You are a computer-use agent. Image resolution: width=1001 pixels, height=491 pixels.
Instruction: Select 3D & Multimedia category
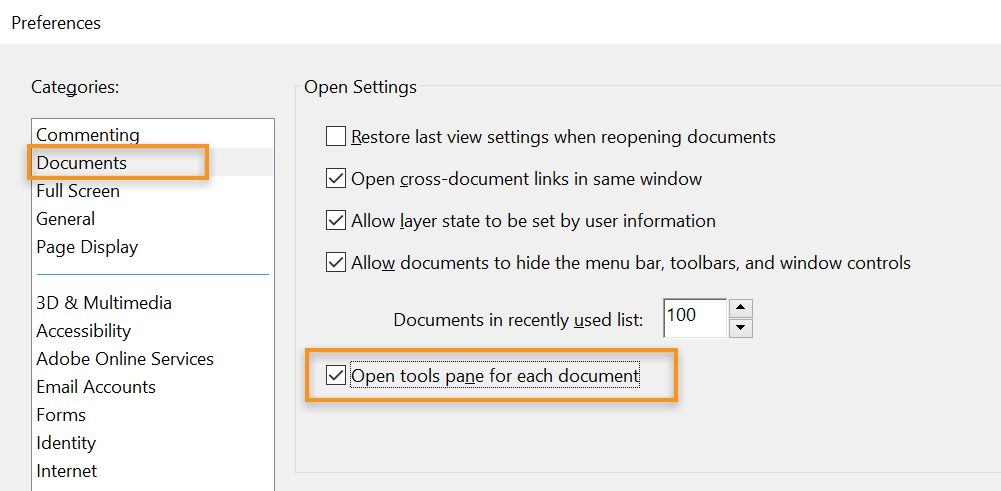104,303
